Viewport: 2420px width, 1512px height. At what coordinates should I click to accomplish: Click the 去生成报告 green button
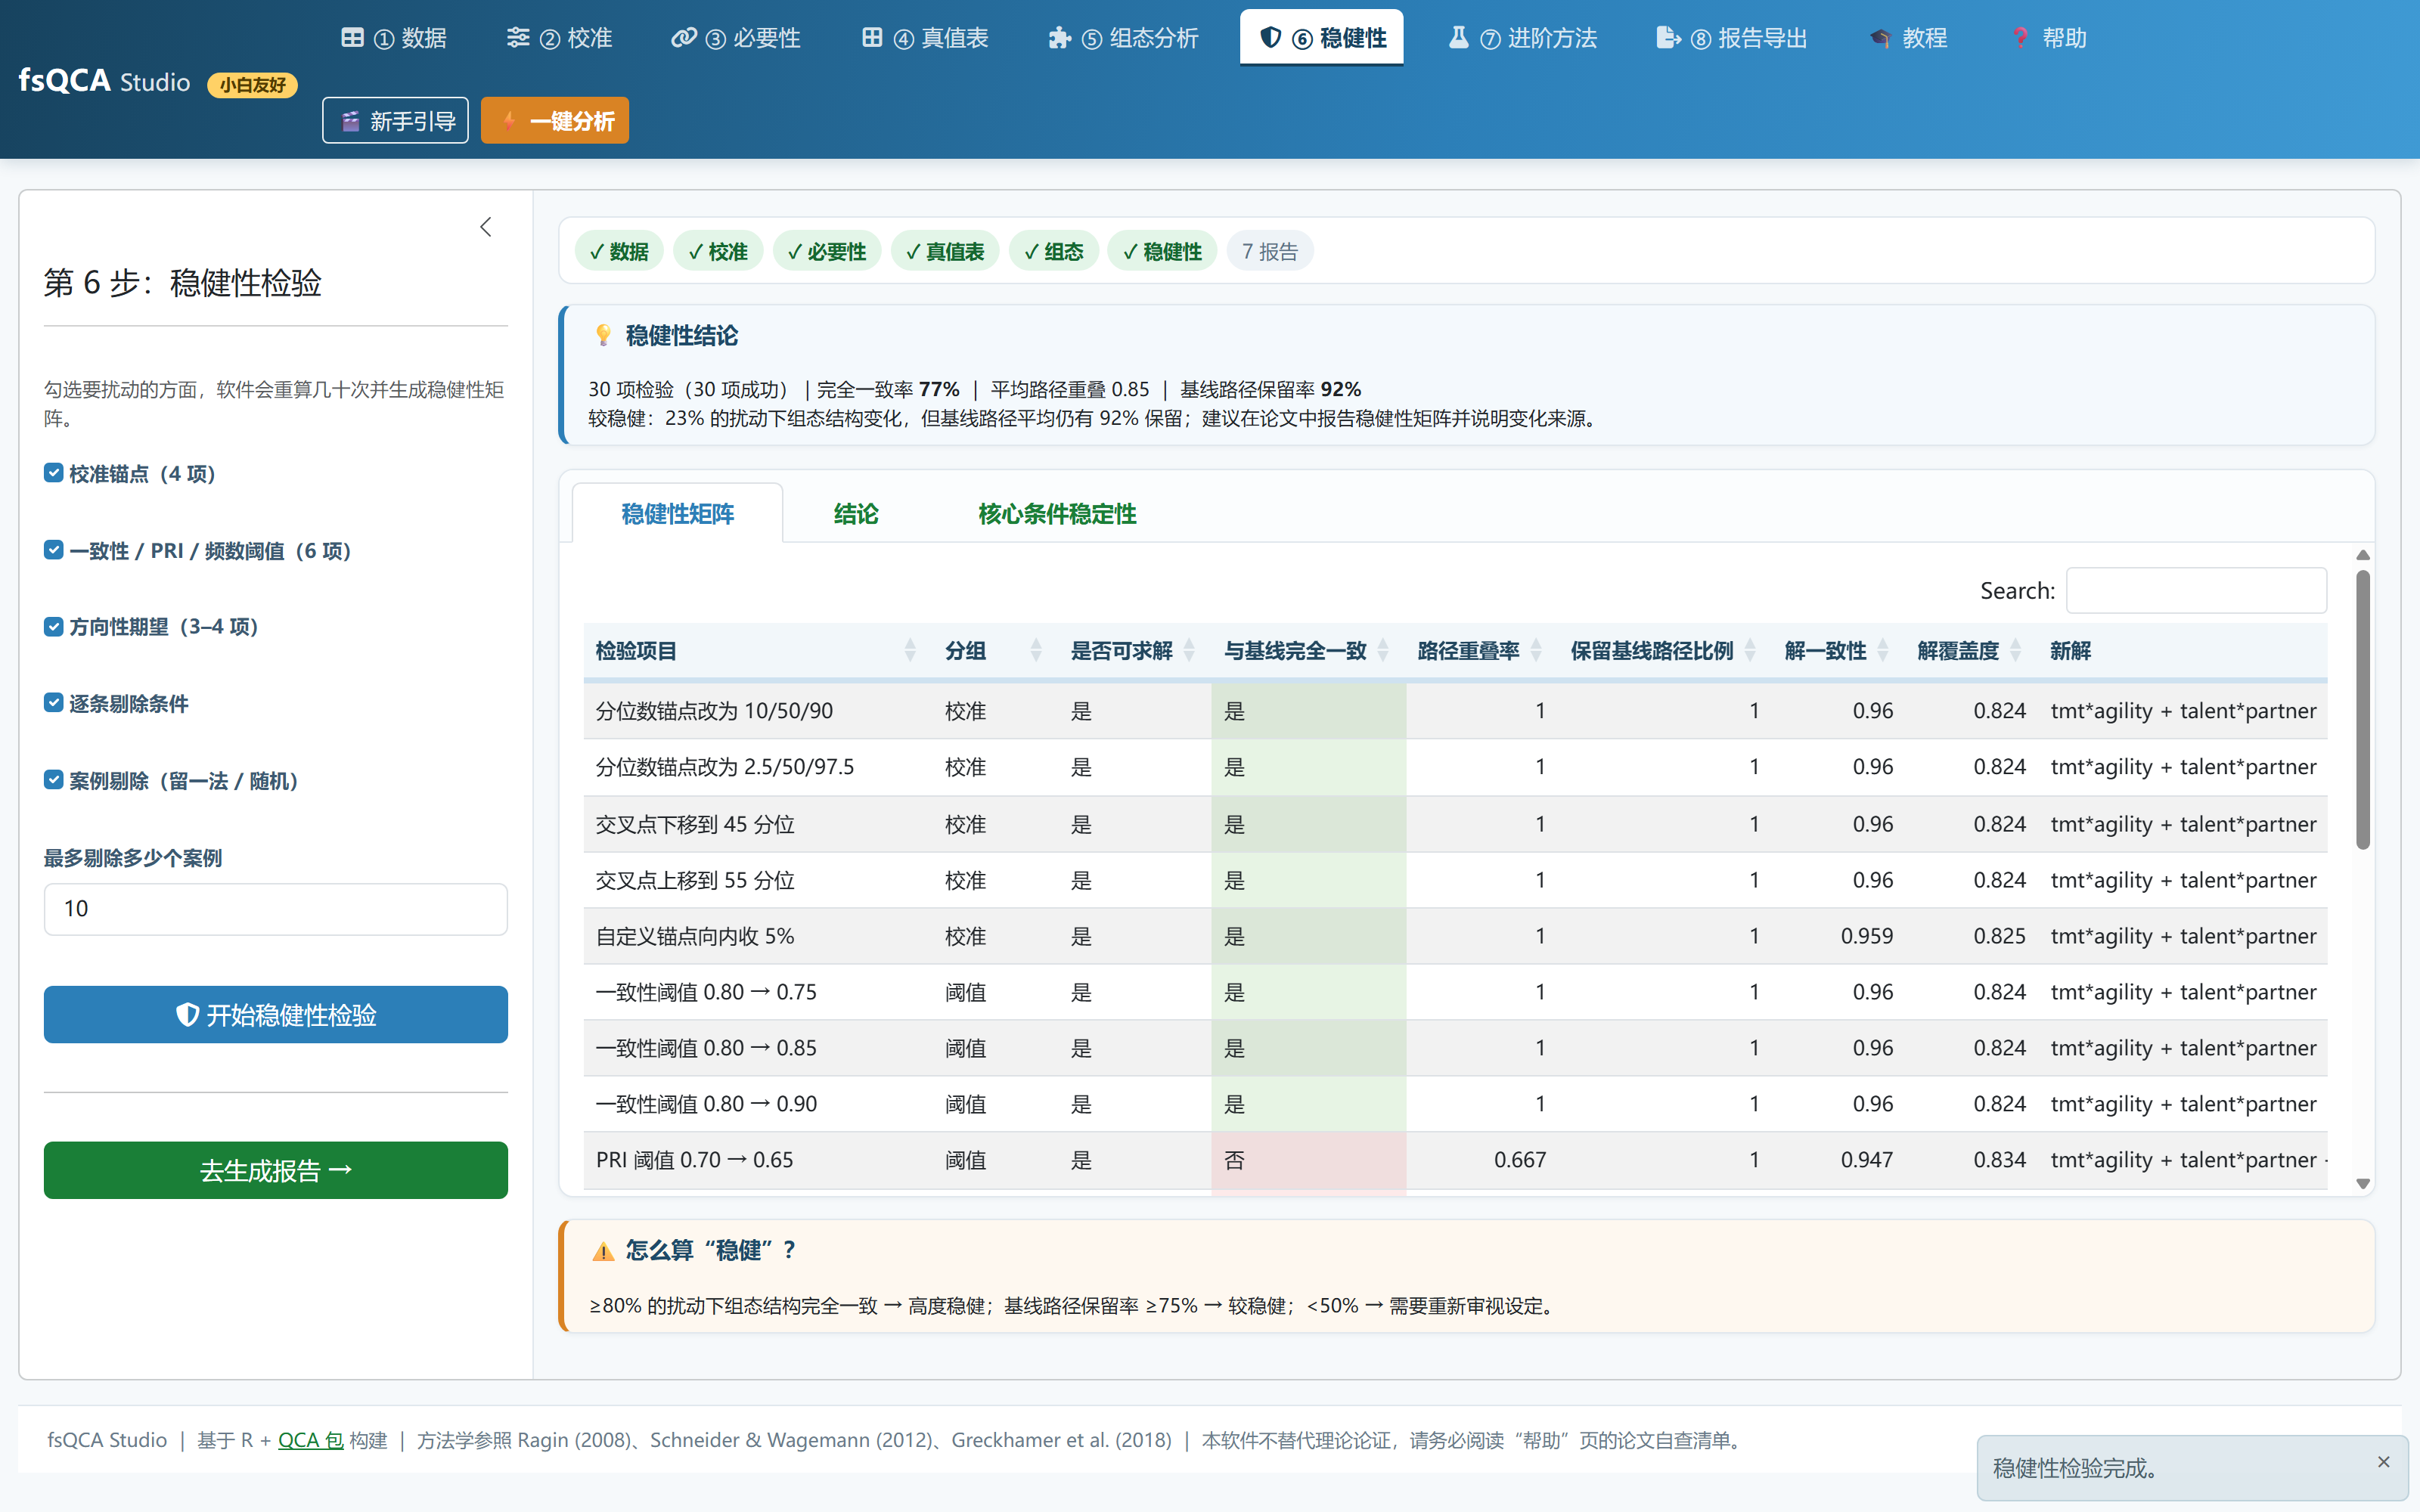[x=276, y=1170]
